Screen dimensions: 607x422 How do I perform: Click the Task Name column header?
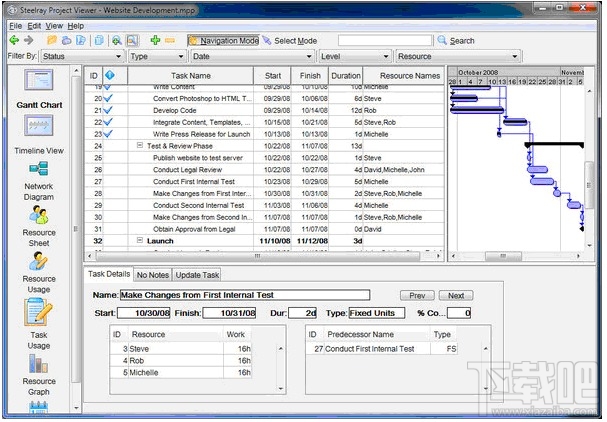pyautogui.click(x=191, y=76)
